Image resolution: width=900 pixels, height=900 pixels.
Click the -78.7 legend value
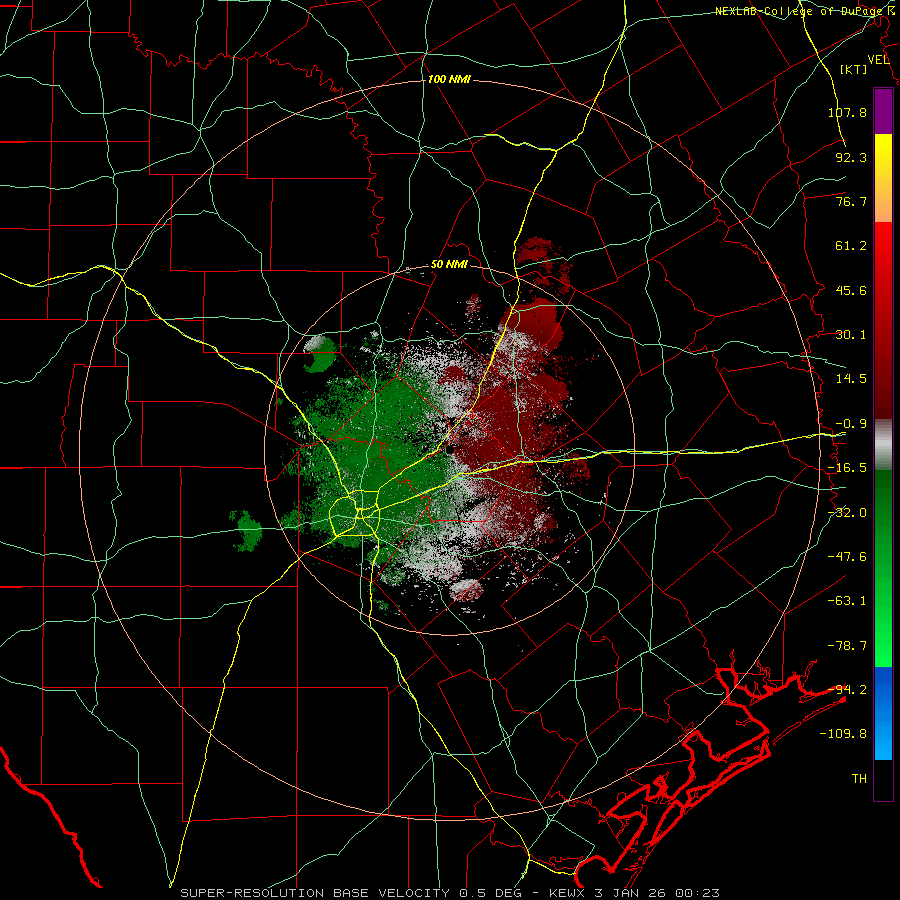pos(847,646)
